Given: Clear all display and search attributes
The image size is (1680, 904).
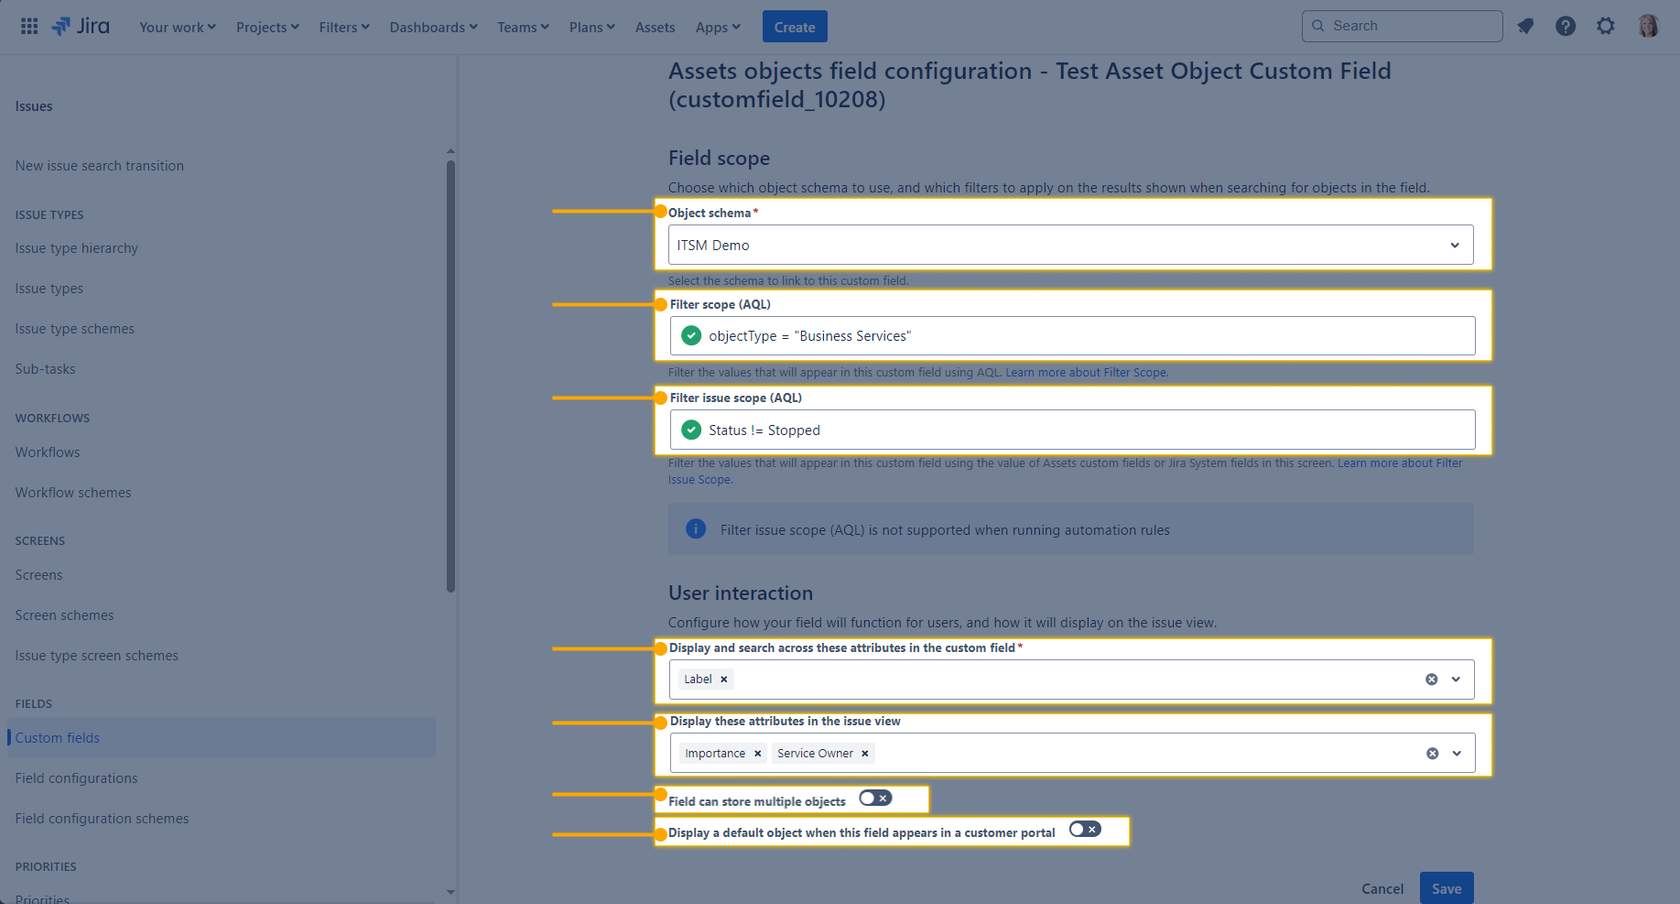Looking at the screenshot, I should (x=1431, y=679).
